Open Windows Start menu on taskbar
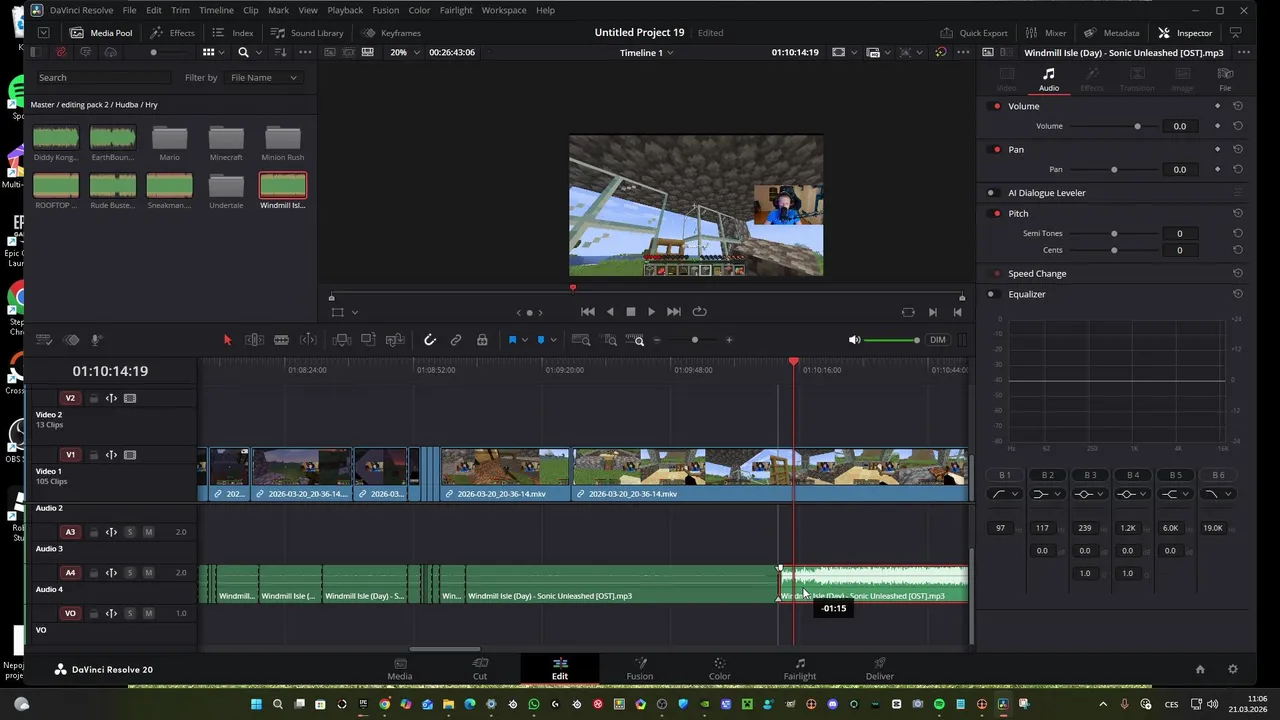1280x720 pixels. tap(256, 705)
